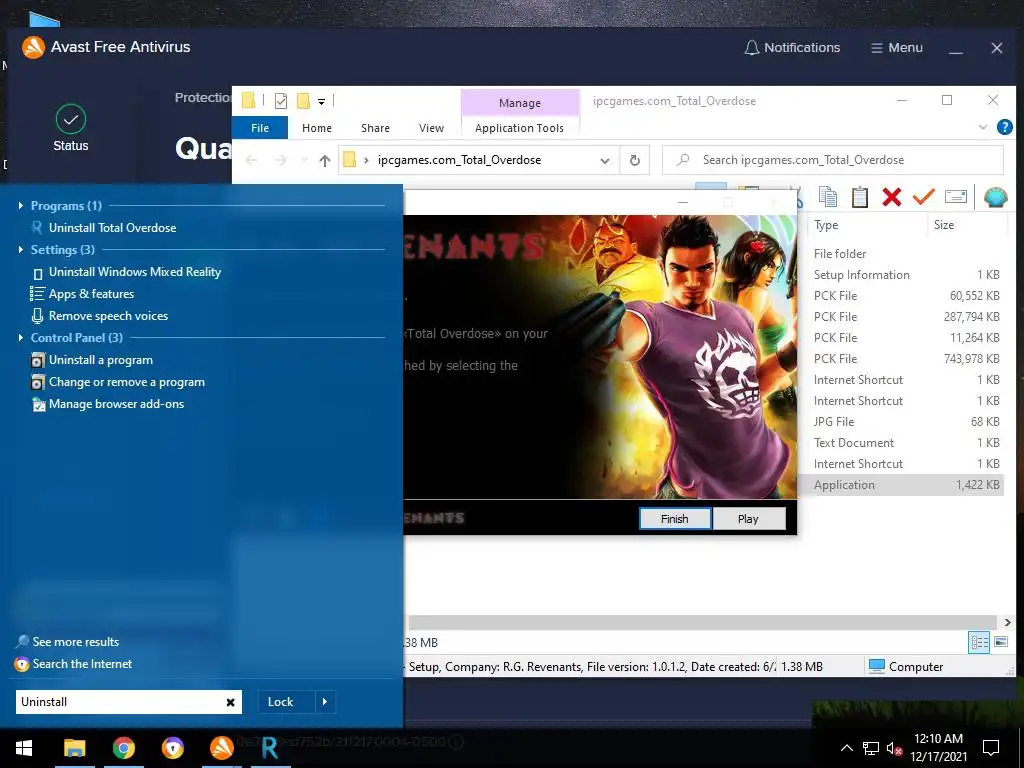Open the Action Center notification icon
1024x768 pixels.
pyautogui.click(x=991, y=748)
